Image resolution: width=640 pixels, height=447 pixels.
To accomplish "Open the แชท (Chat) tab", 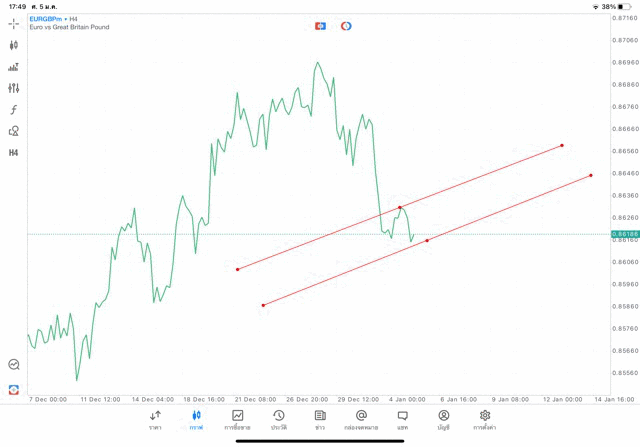I will 402,420.
